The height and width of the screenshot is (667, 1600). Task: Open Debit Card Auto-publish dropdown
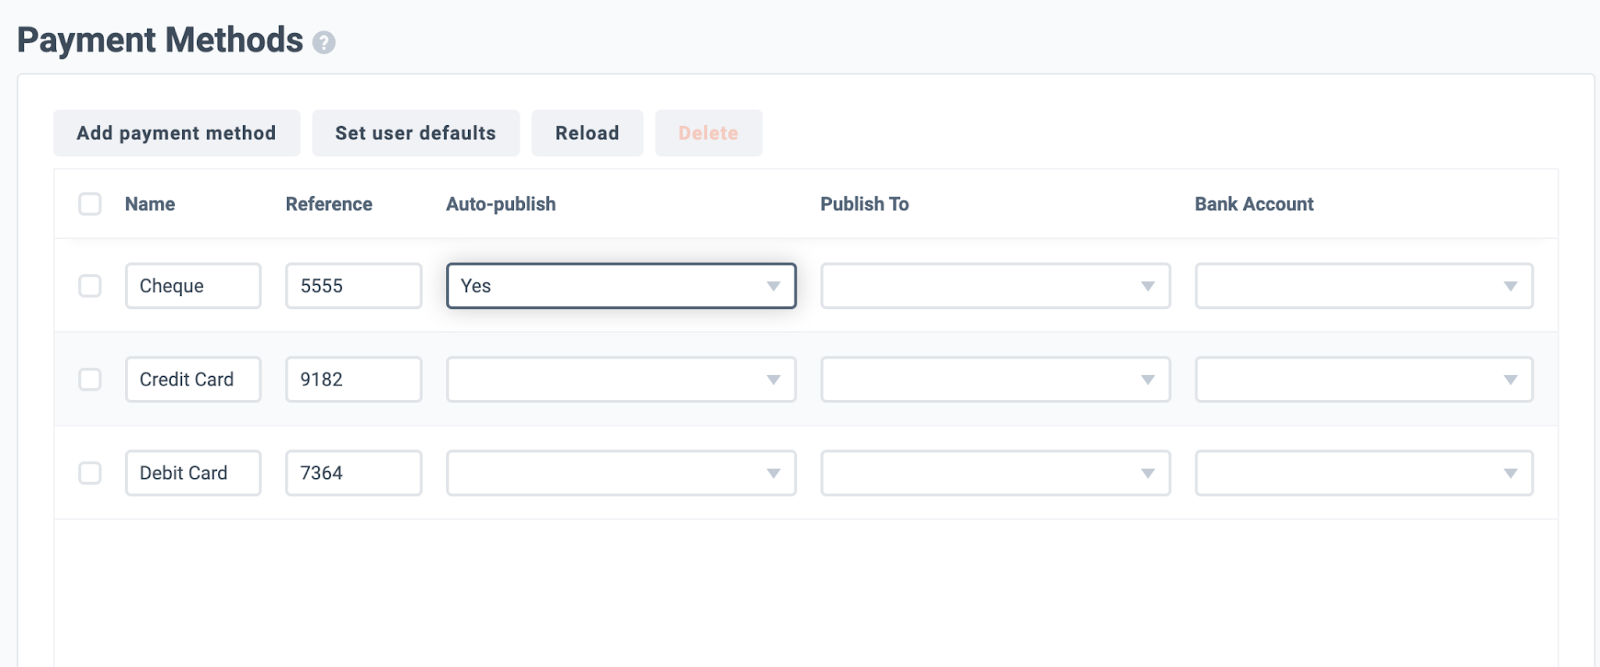click(621, 473)
